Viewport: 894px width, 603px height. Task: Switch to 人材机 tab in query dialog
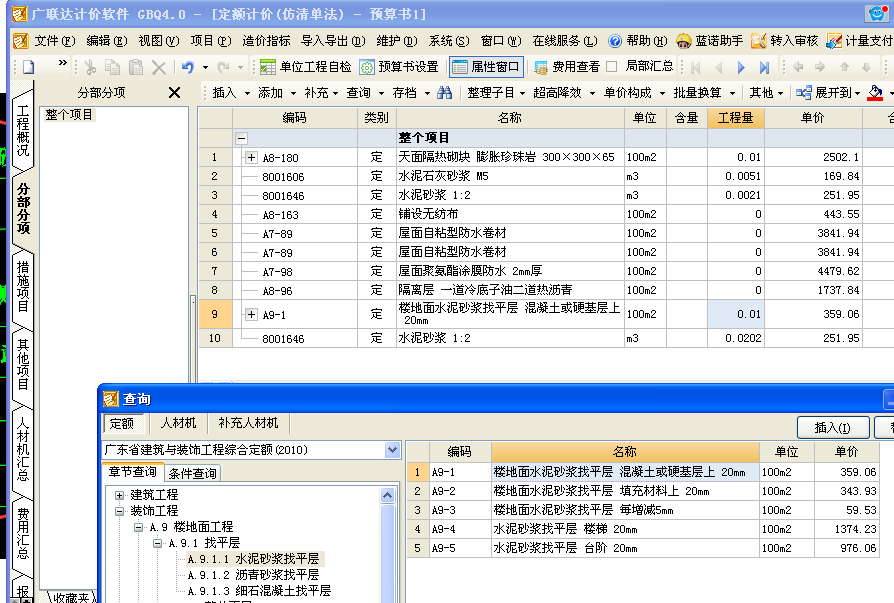click(178, 423)
